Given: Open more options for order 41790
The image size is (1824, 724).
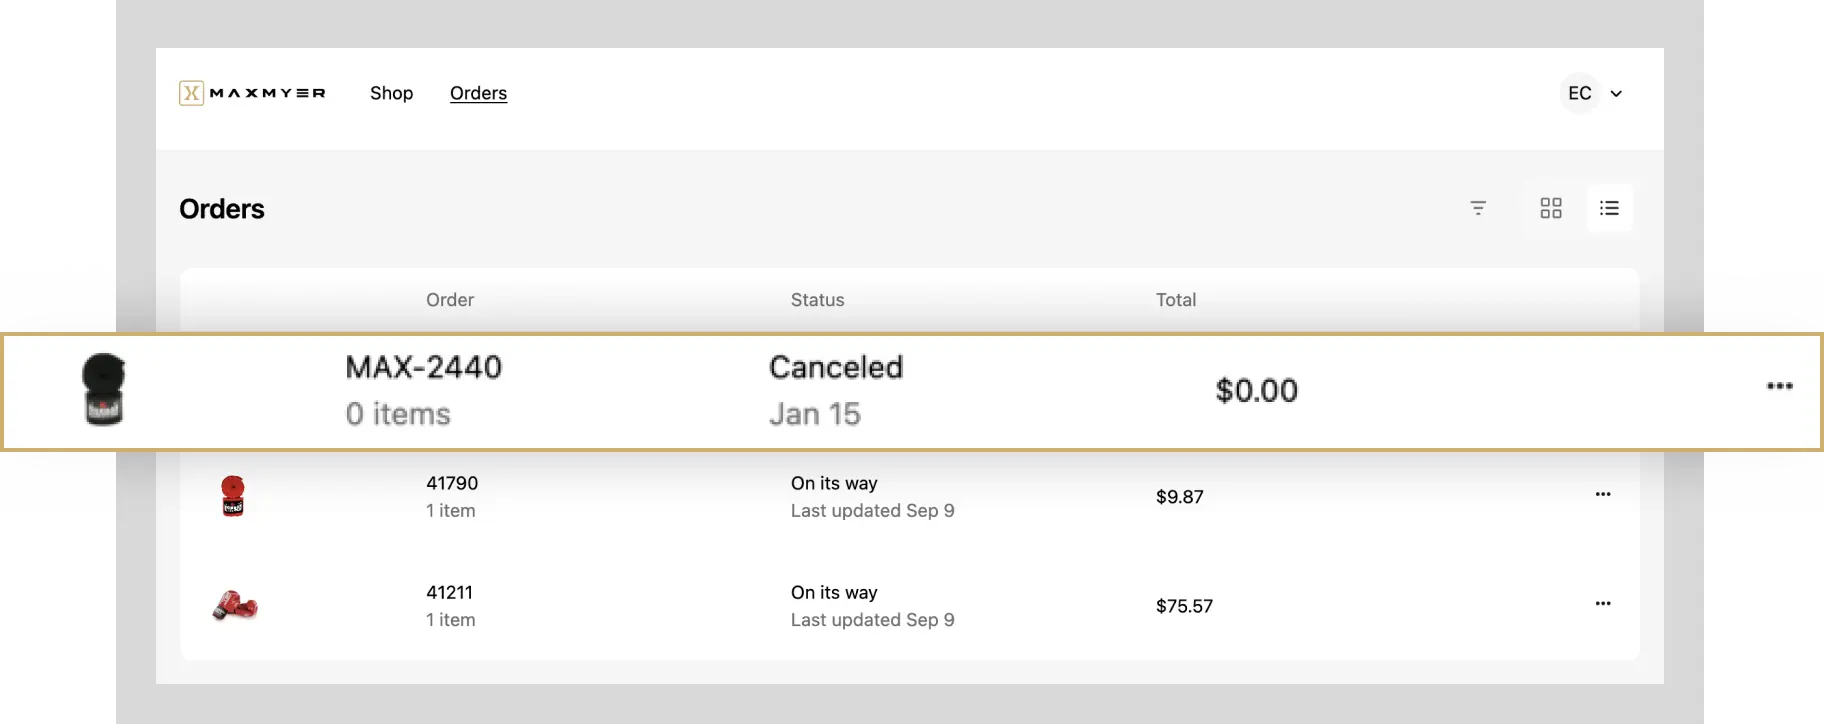Looking at the screenshot, I should pos(1603,494).
